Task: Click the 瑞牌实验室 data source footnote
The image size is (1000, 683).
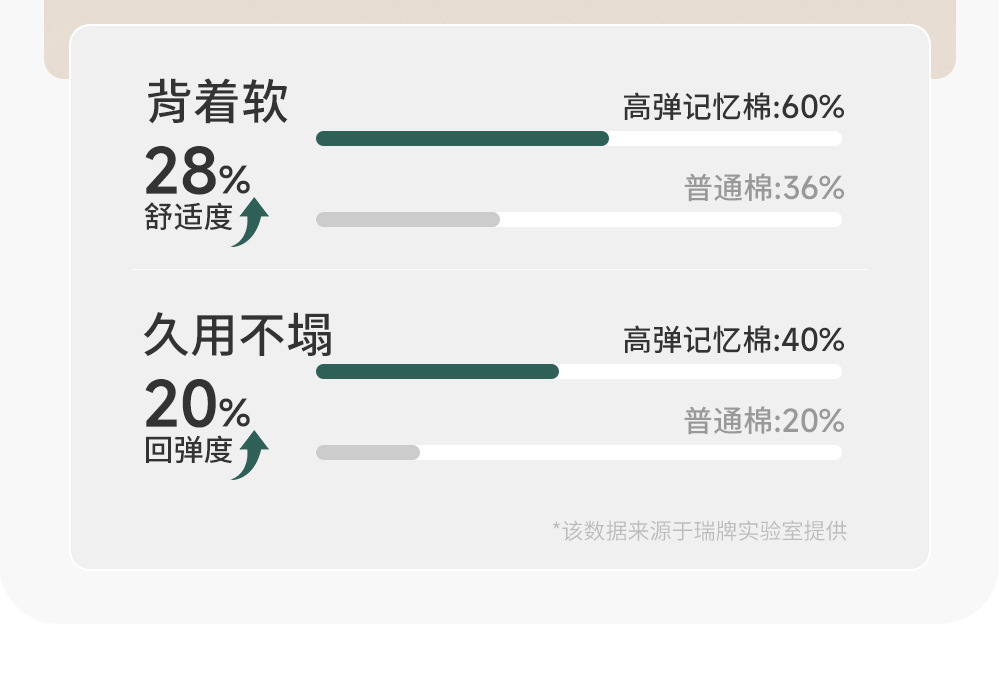Action: [699, 530]
